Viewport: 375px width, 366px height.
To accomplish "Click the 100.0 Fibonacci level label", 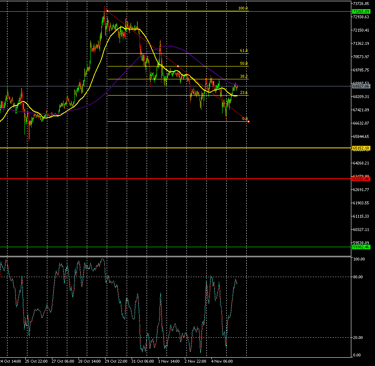I will click(x=243, y=8).
